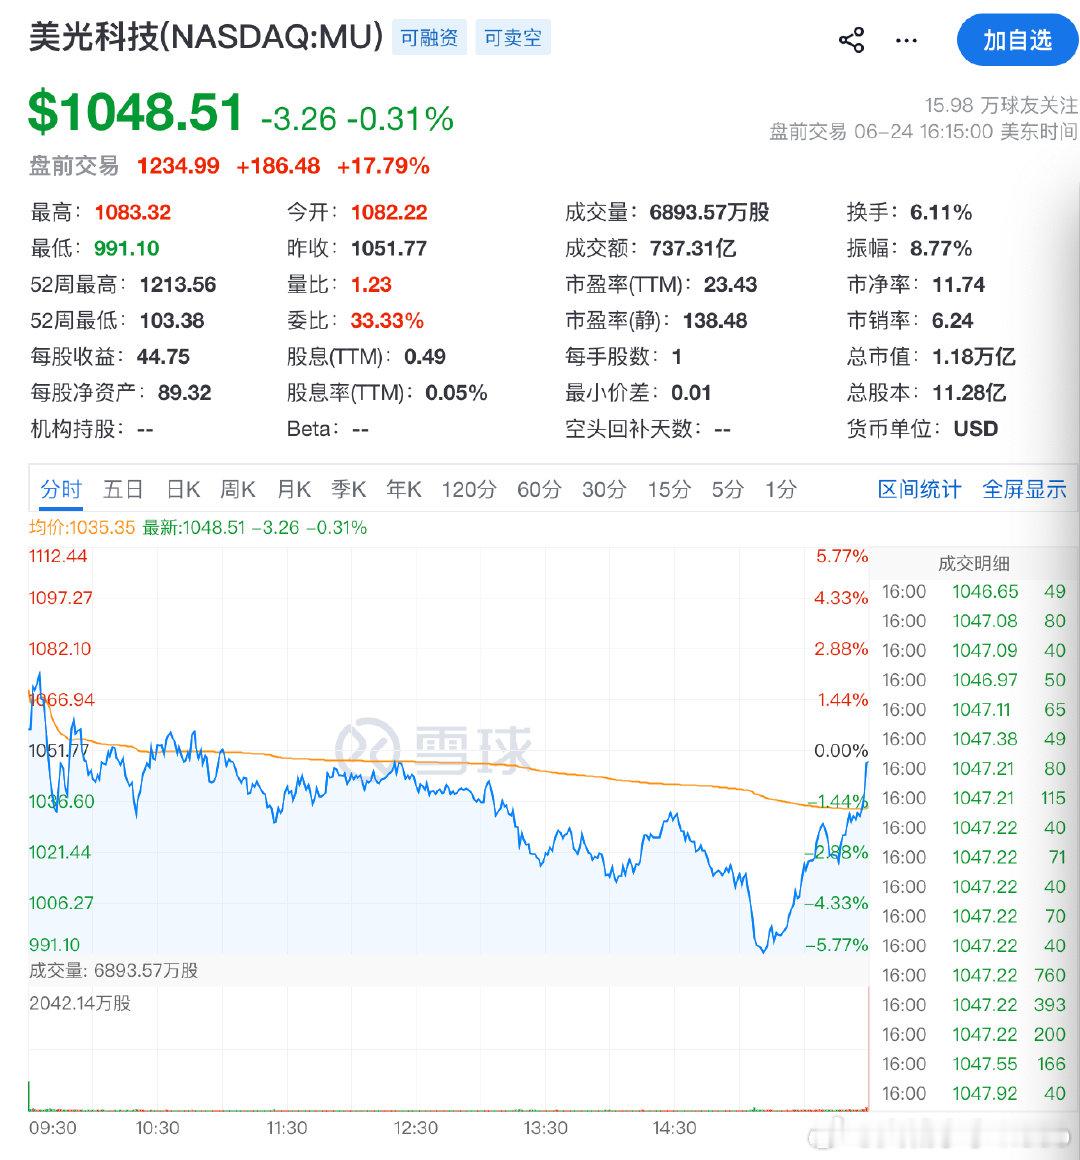Switch to the 月K chart tab

pos(293,489)
